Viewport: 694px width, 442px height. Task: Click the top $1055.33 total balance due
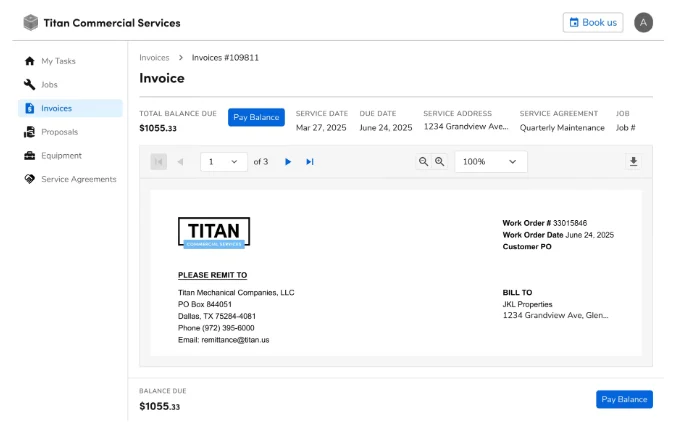pyautogui.click(x=158, y=128)
